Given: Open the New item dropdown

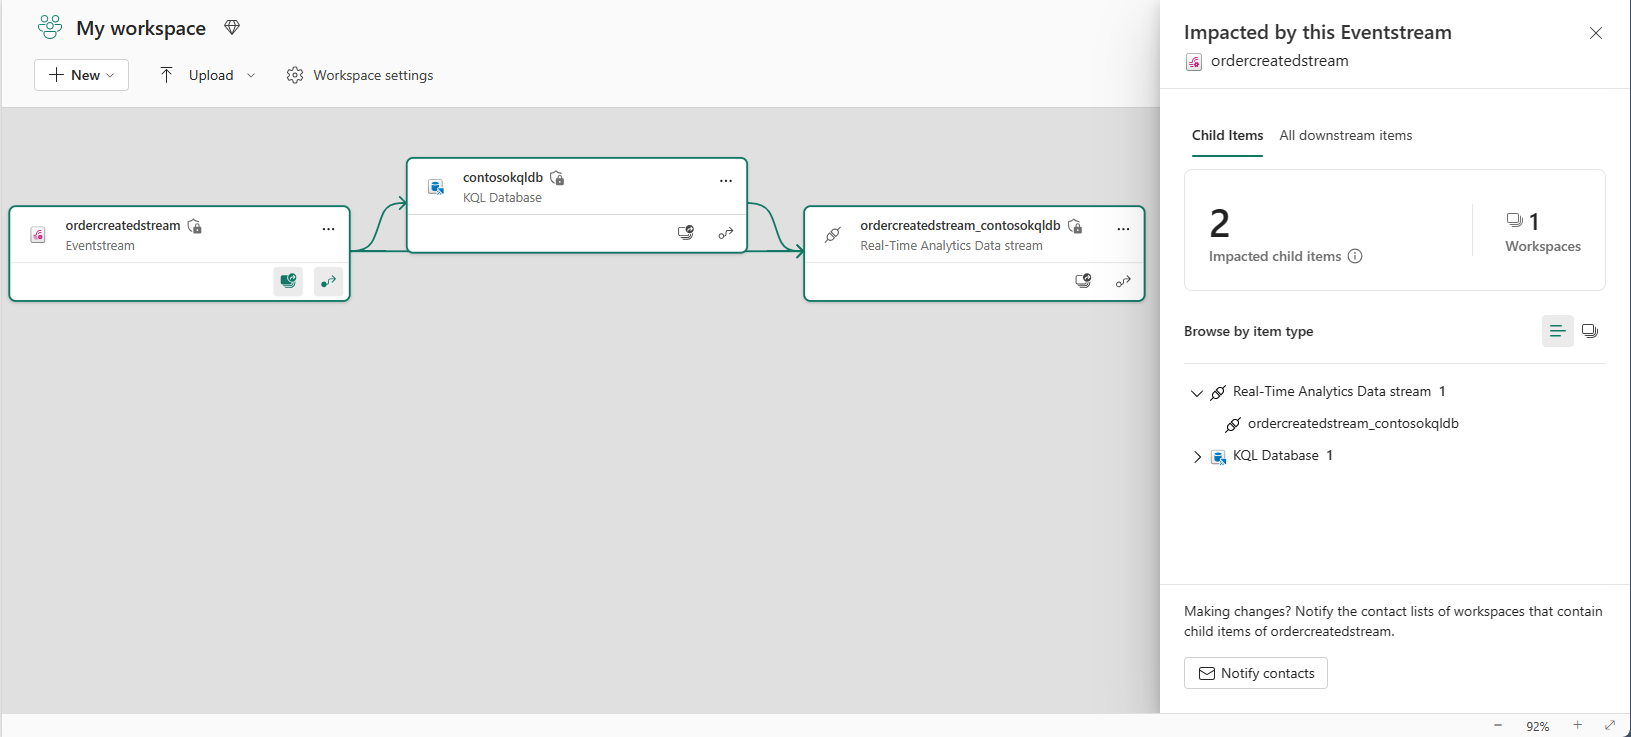Looking at the screenshot, I should (81, 75).
